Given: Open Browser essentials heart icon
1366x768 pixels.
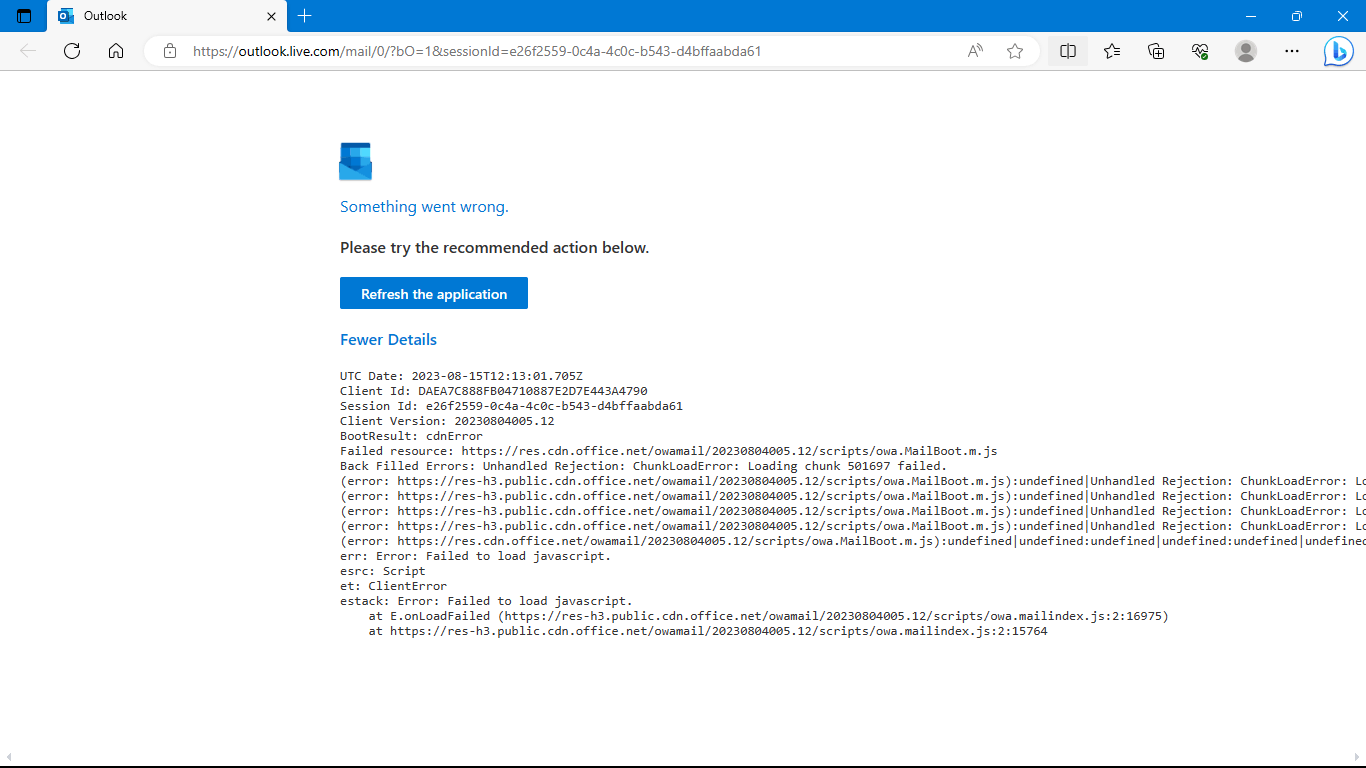Looking at the screenshot, I should tap(1201, 51).
